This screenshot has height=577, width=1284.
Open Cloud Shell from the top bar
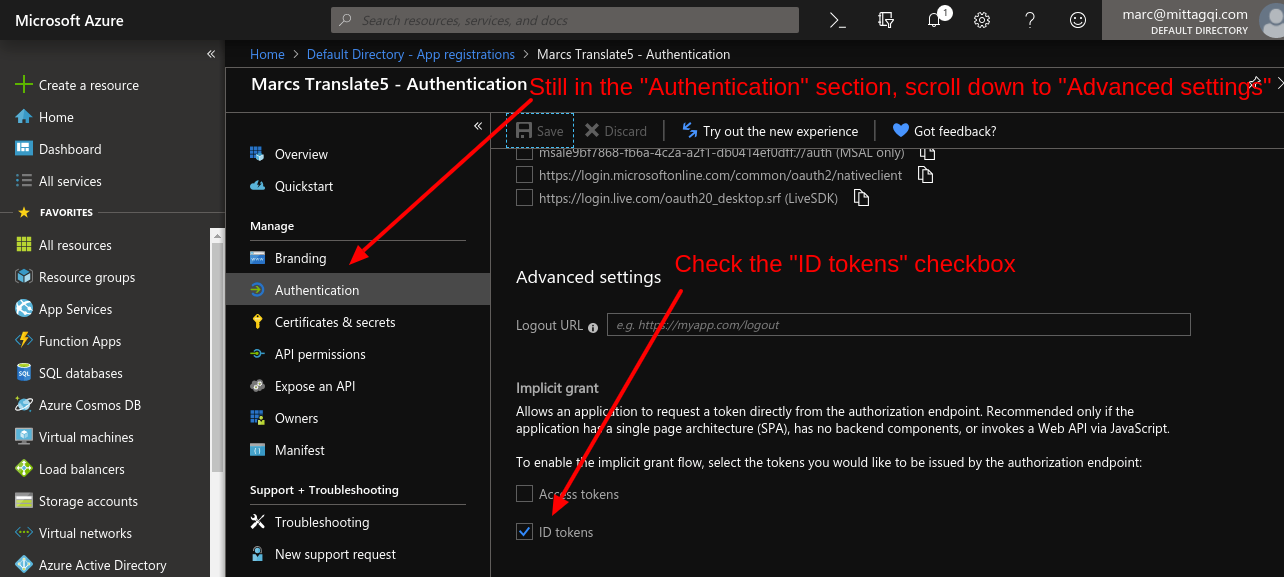pos(838,20)
